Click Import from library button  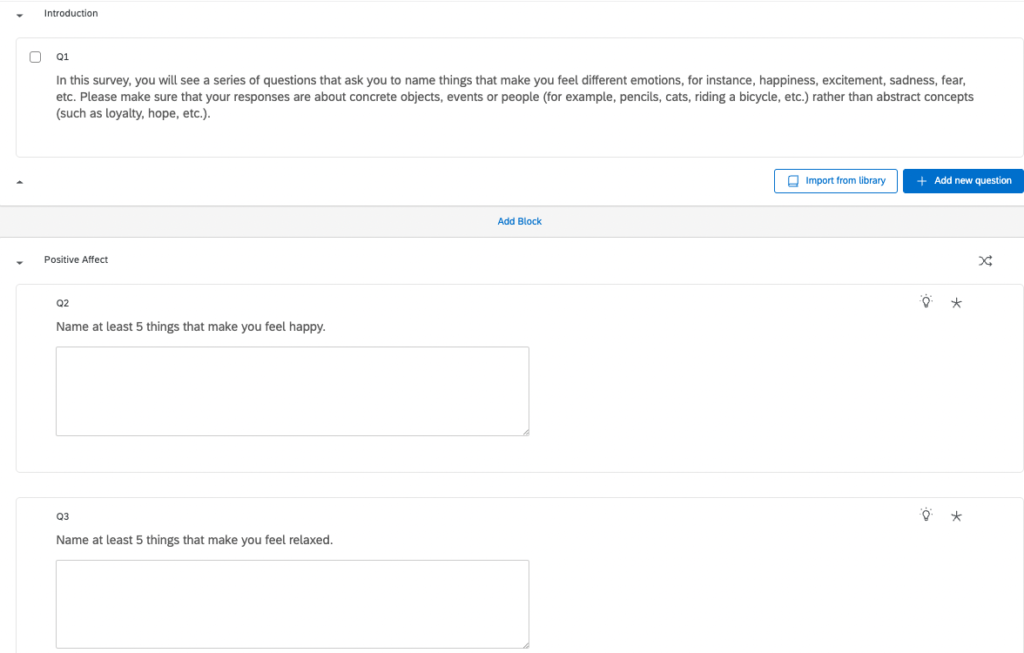coord(835,181)
